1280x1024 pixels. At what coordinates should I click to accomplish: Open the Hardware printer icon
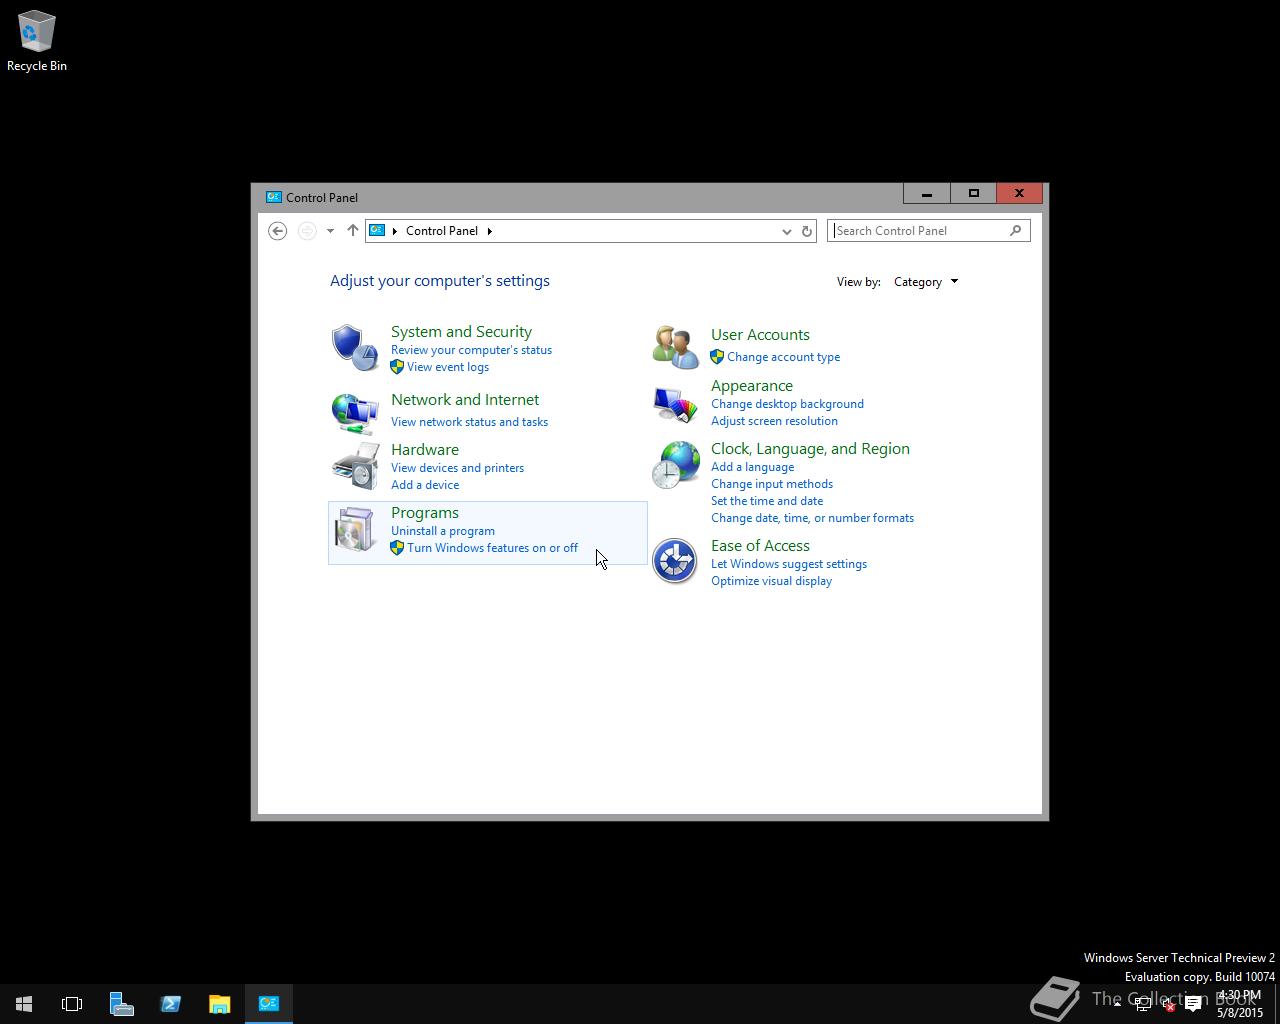pyautogui.click(x=355, y=466)
